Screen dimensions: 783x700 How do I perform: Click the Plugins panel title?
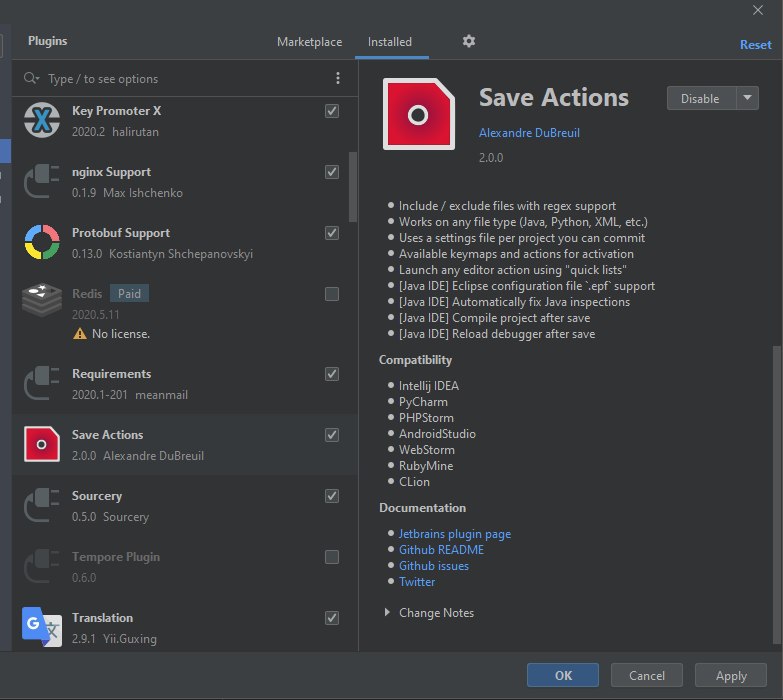pos(47,41)
